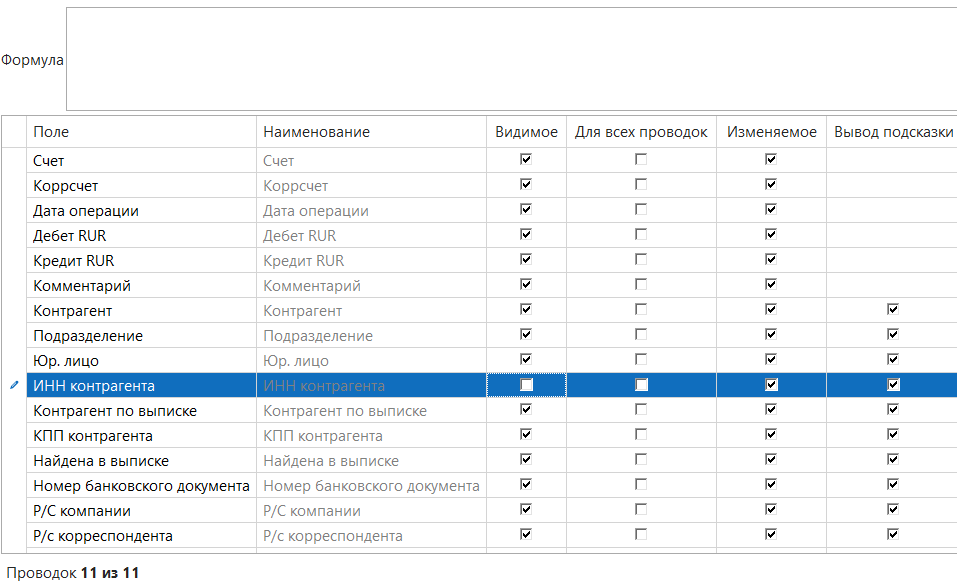This screenshot has width=957, height=586.
Task: Uncheck Вывод подсказки for Юр. лицо
Action: [893, 360]
